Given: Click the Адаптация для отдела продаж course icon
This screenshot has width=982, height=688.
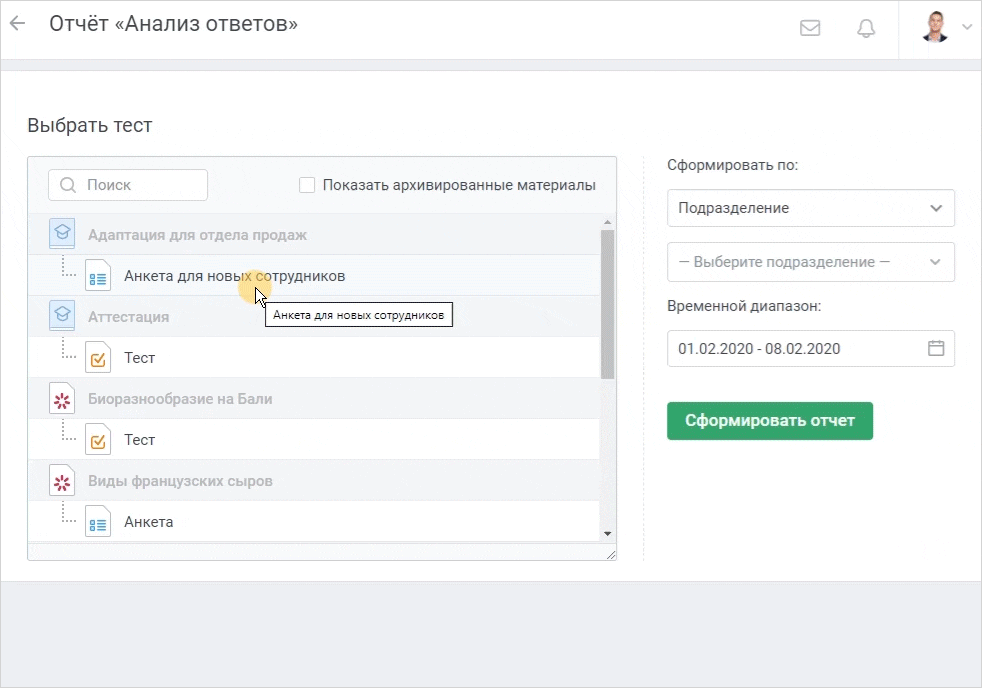Looking at the screenshot, I should click(x=62, y=234).
